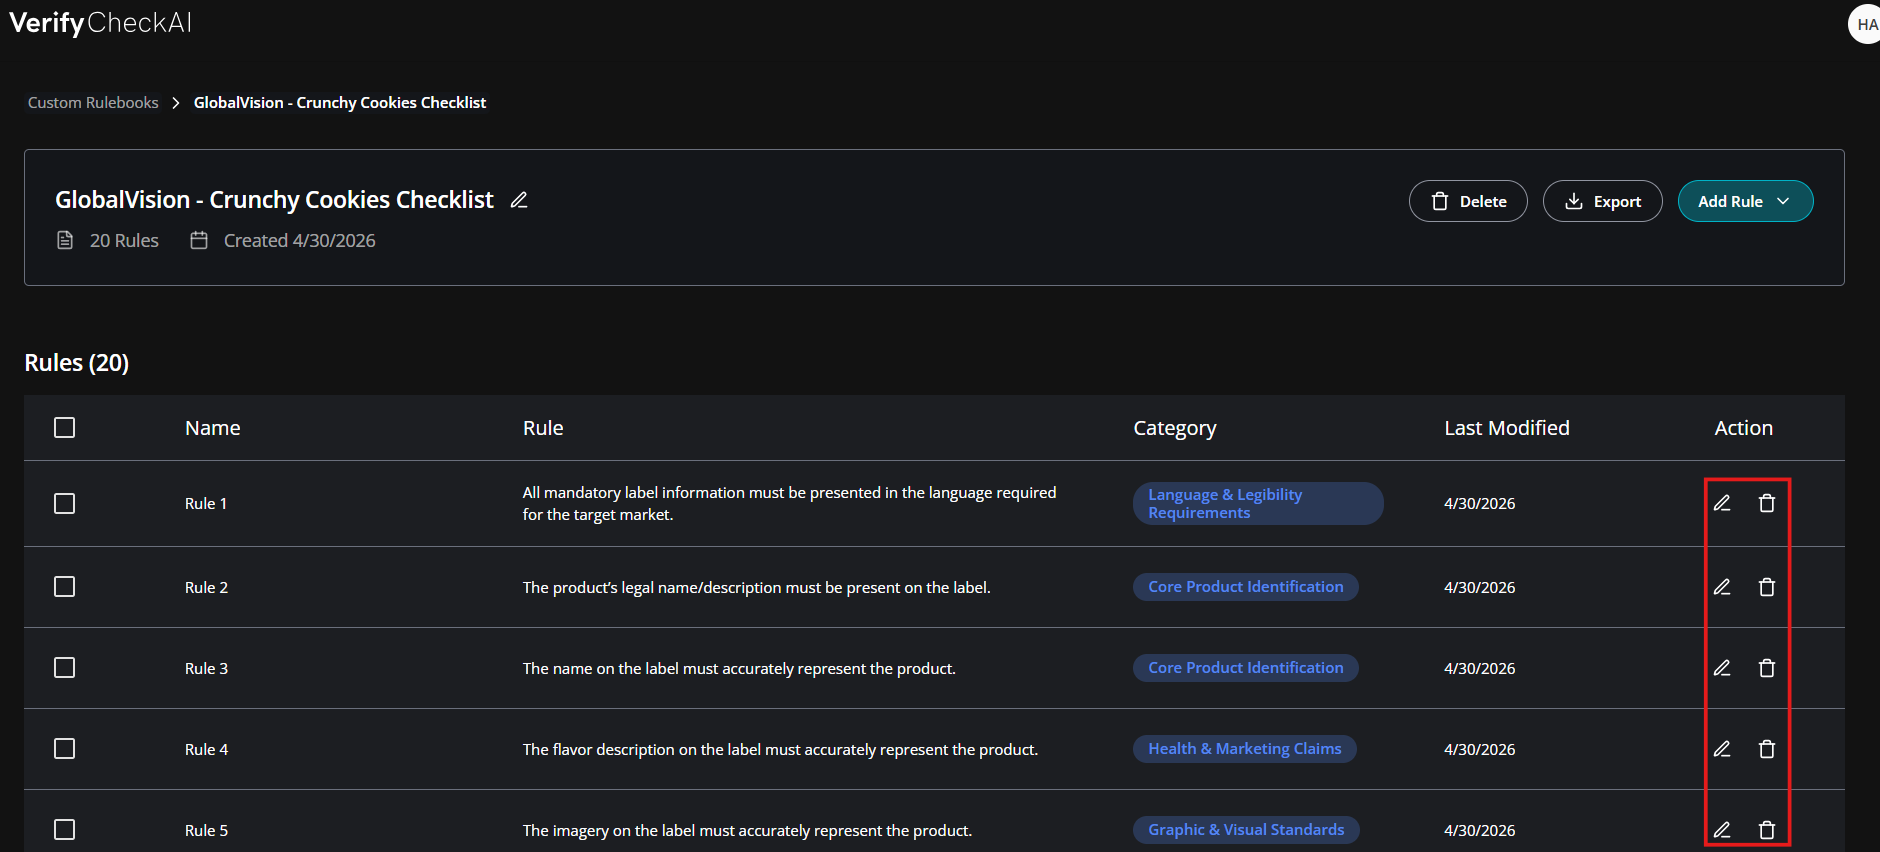Image resolution: width=1880 pixels, height=852 pixels.
Task: Click the Health & Marketing Claims tag
Action: click(1245, 749)
